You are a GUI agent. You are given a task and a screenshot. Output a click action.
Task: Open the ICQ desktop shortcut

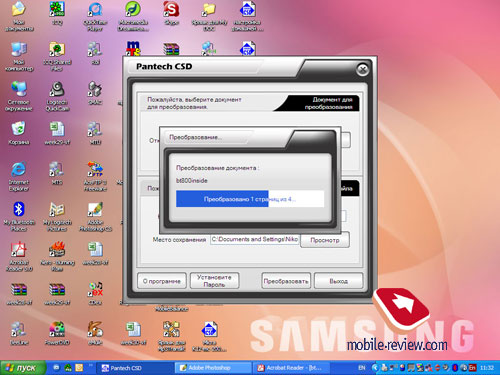click(57, 13)
